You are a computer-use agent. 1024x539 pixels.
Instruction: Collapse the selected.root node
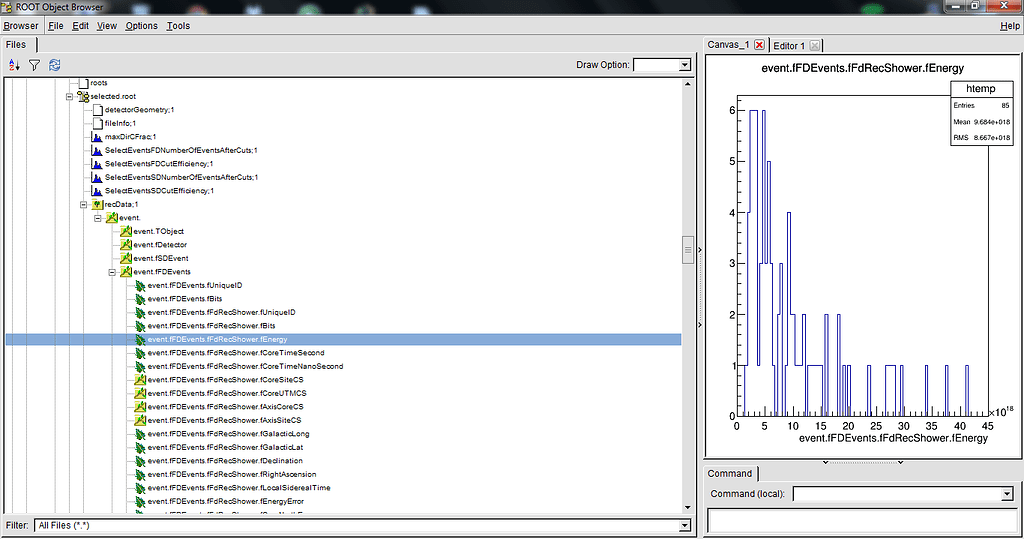pos(69,97)
